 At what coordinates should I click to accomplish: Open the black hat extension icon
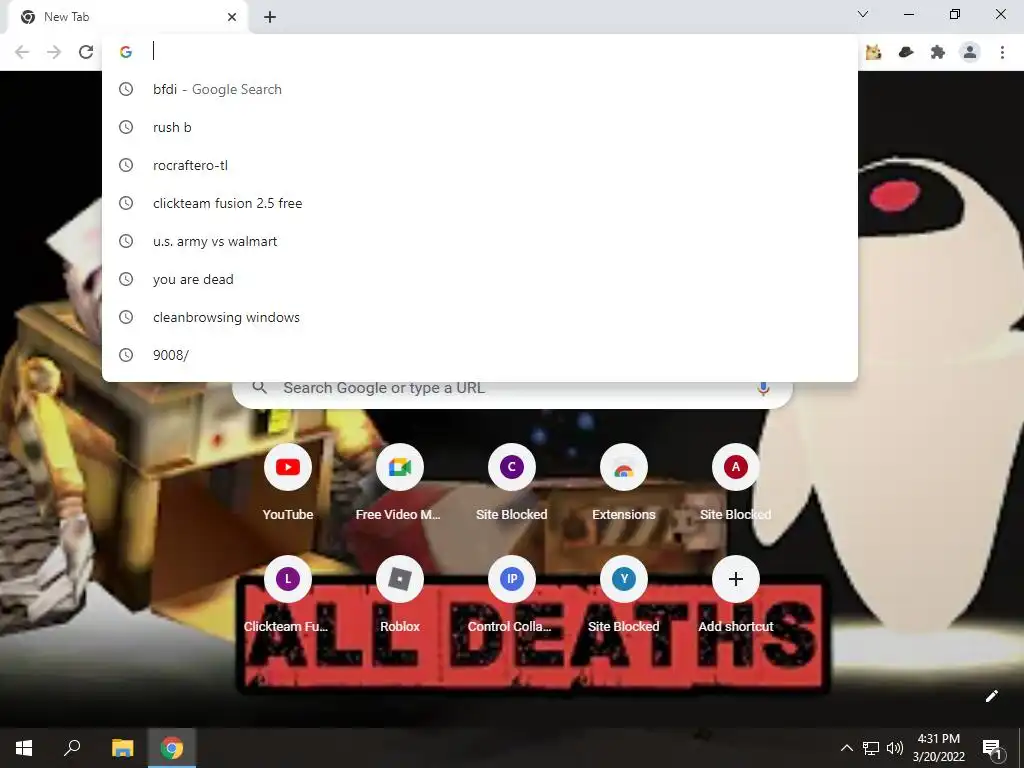[906, 52]
